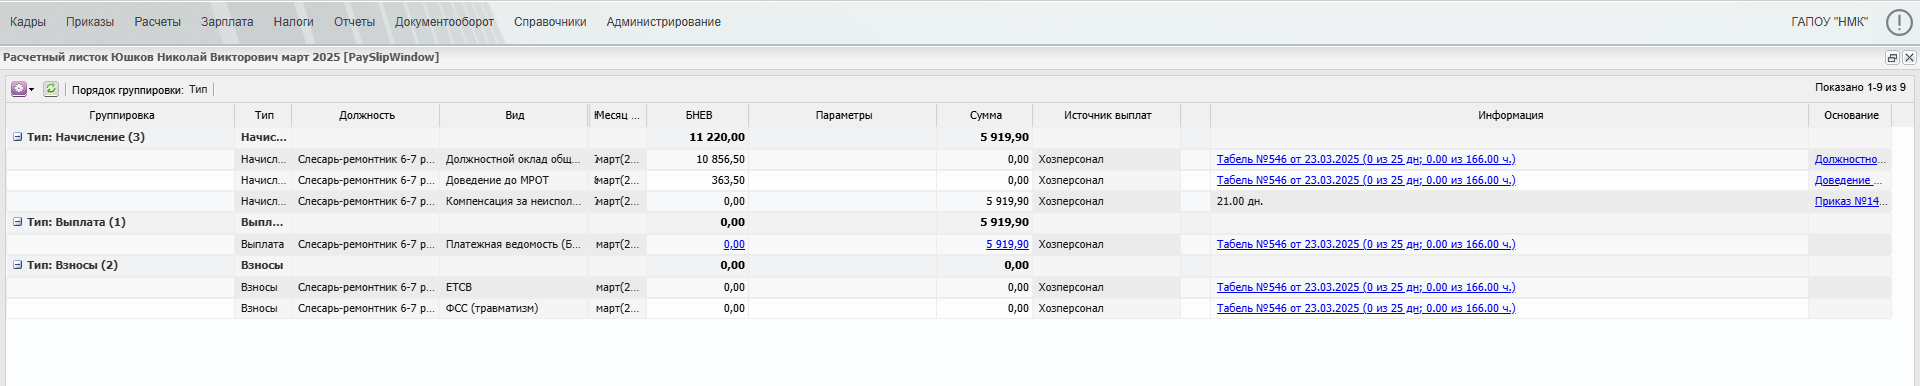The image size is (1920, 386).
Task: Click the 5 919,90 payment sum link
Action: 1007,244
